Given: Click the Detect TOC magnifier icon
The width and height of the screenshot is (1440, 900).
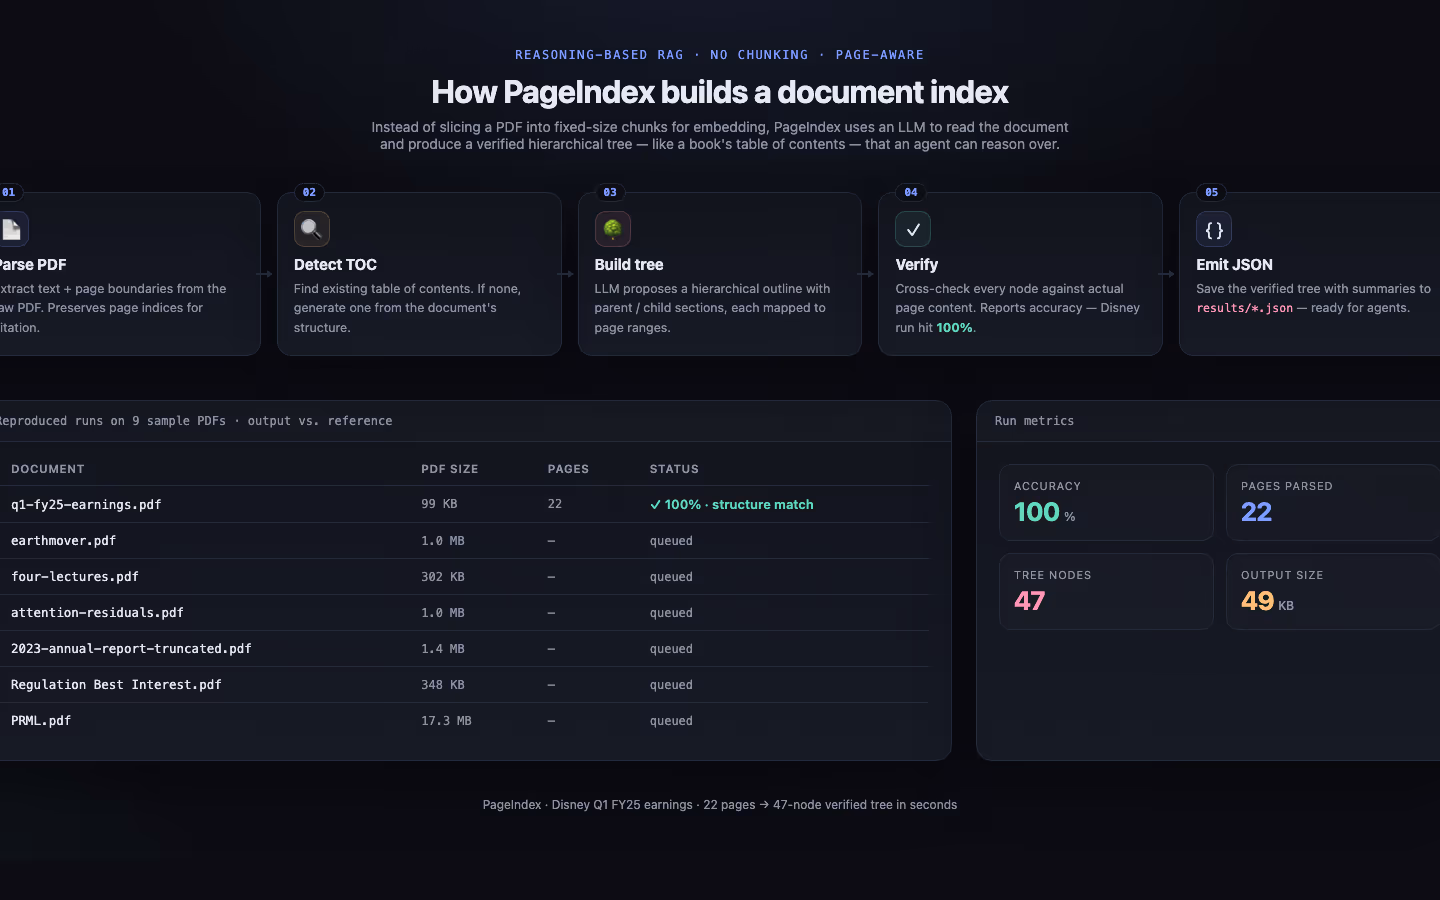Looking at the screenshot, I should point(312,229).
